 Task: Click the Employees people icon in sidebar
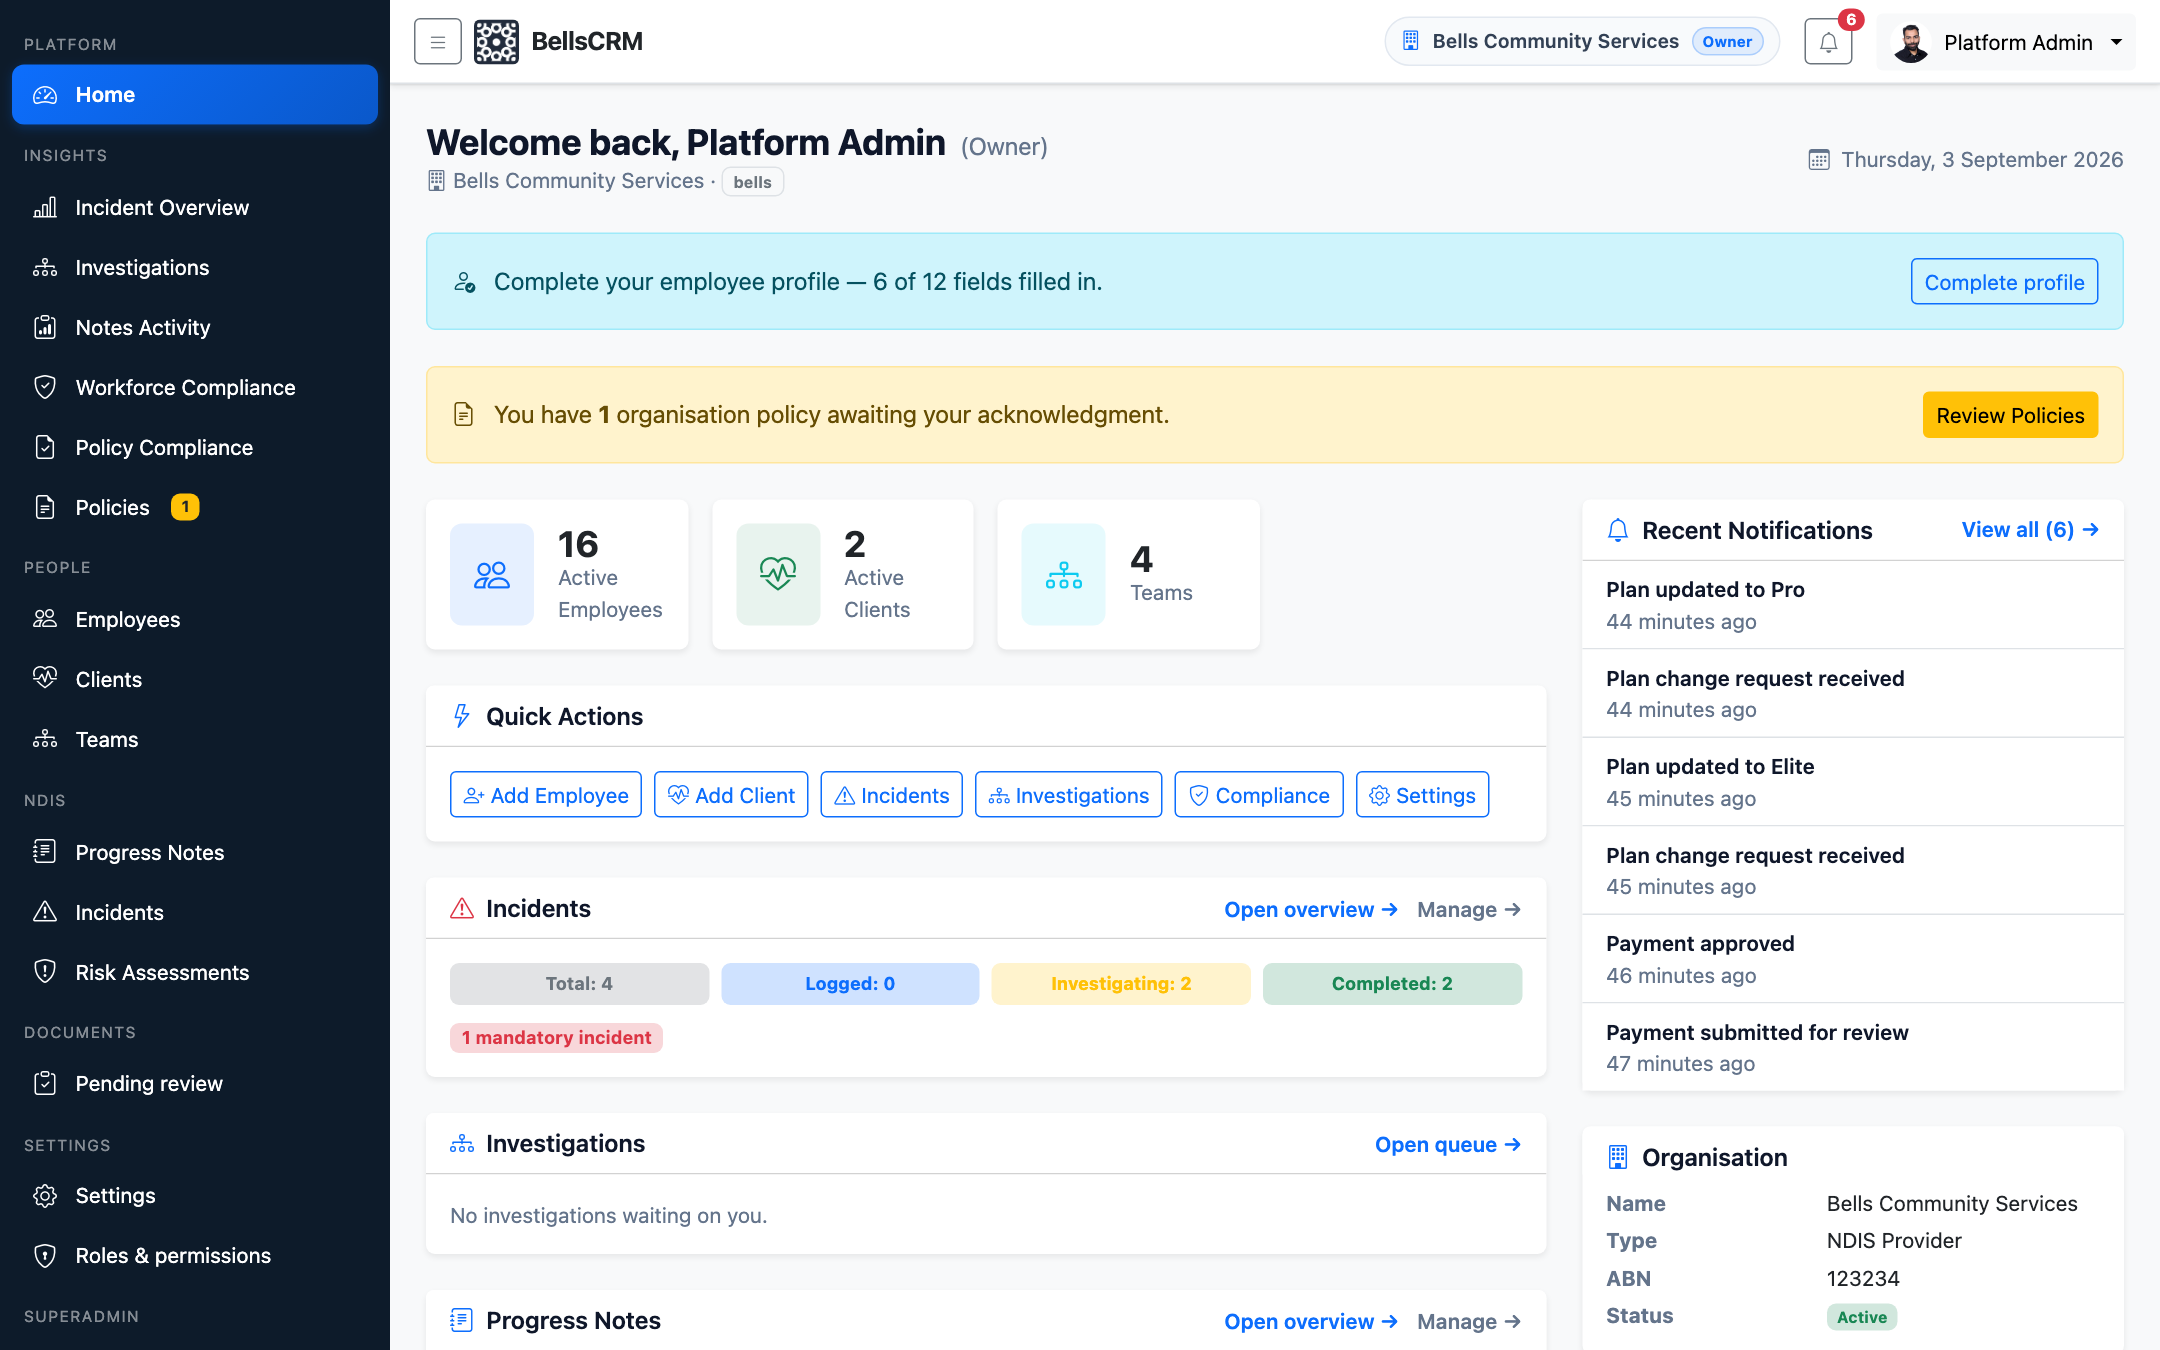(45, 619)
